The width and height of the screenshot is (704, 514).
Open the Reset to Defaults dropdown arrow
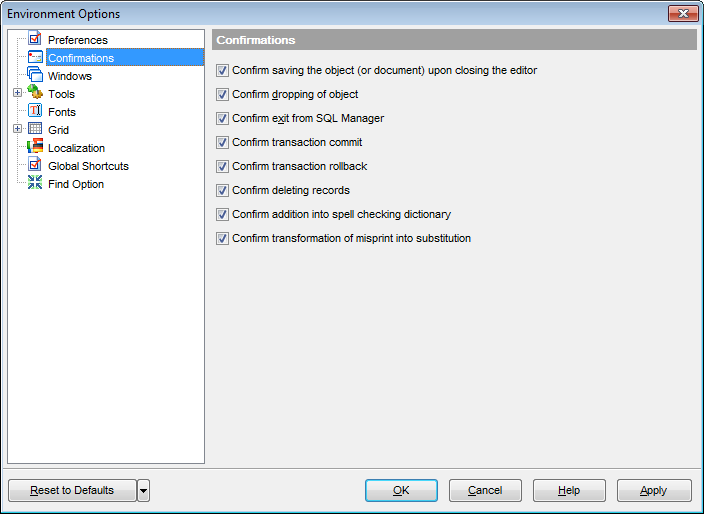point(143,490)
